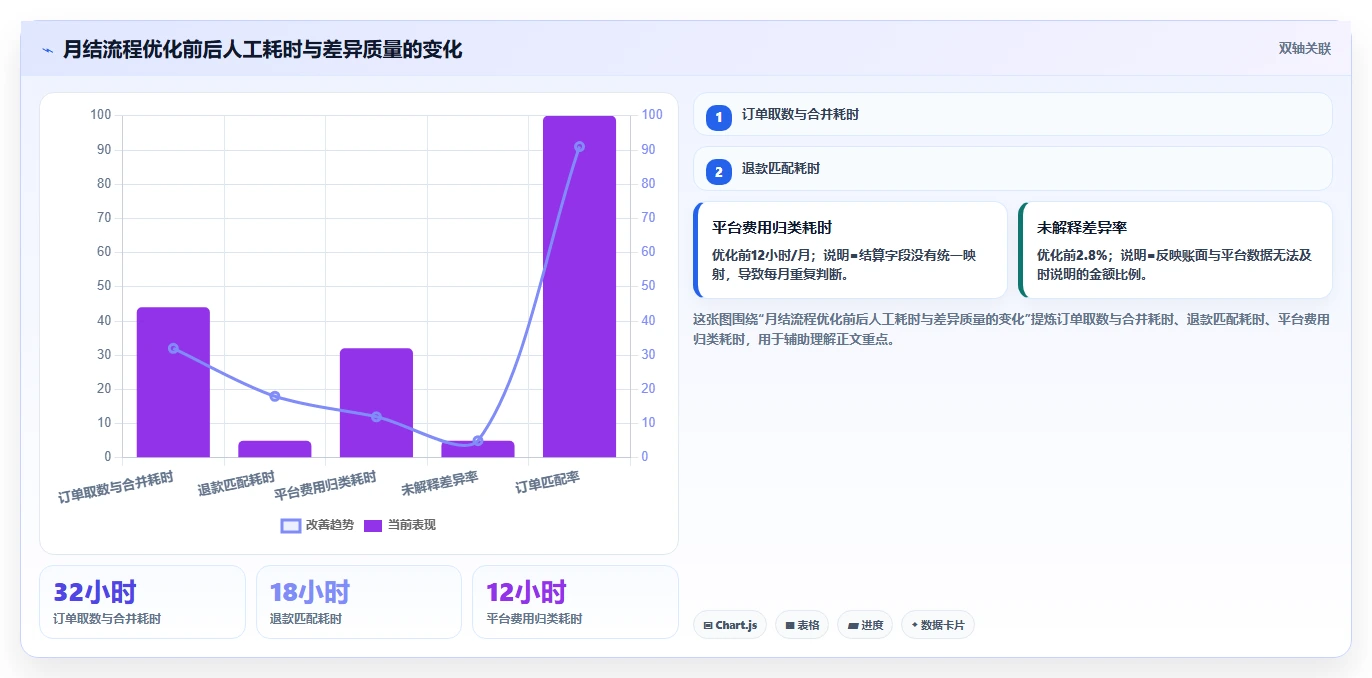Viewport: 1372px width, 678px height.
Task: Select the 平台费用归类耗时 card
Action: [x=850, y=250]
